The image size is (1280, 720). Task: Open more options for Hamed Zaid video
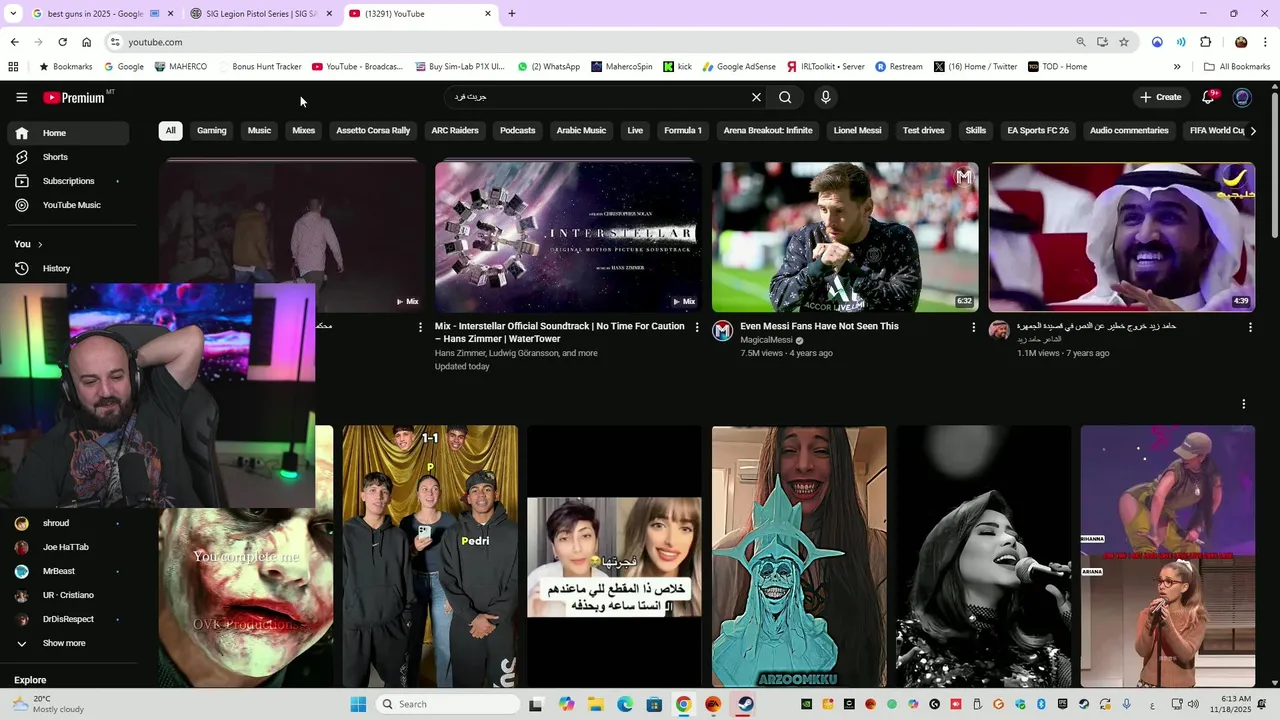(x=1250, y=327)
